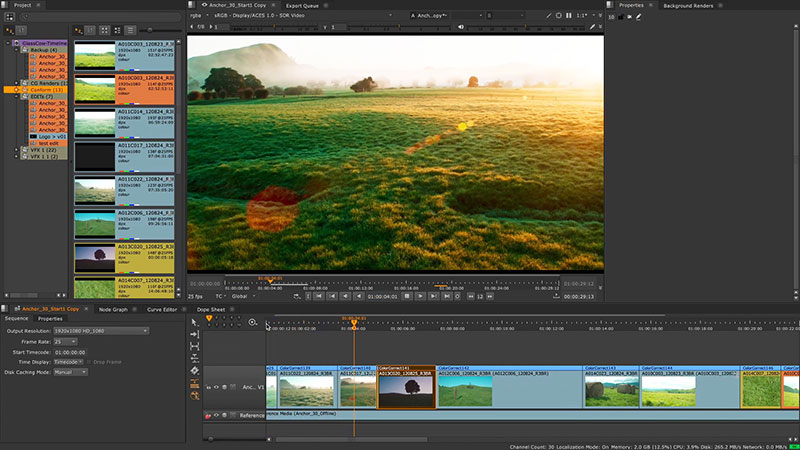The image size is (800, 450).
Task: Check the Drop Frame checkbox
Action: coord(89,362)
